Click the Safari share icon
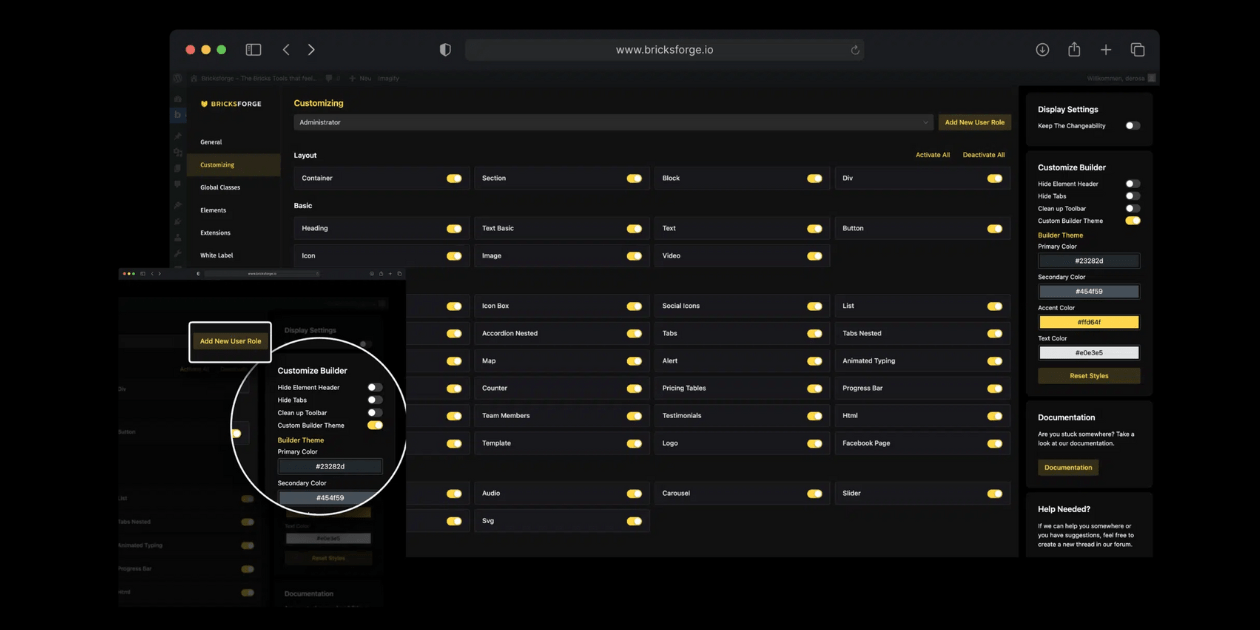 1072,48
